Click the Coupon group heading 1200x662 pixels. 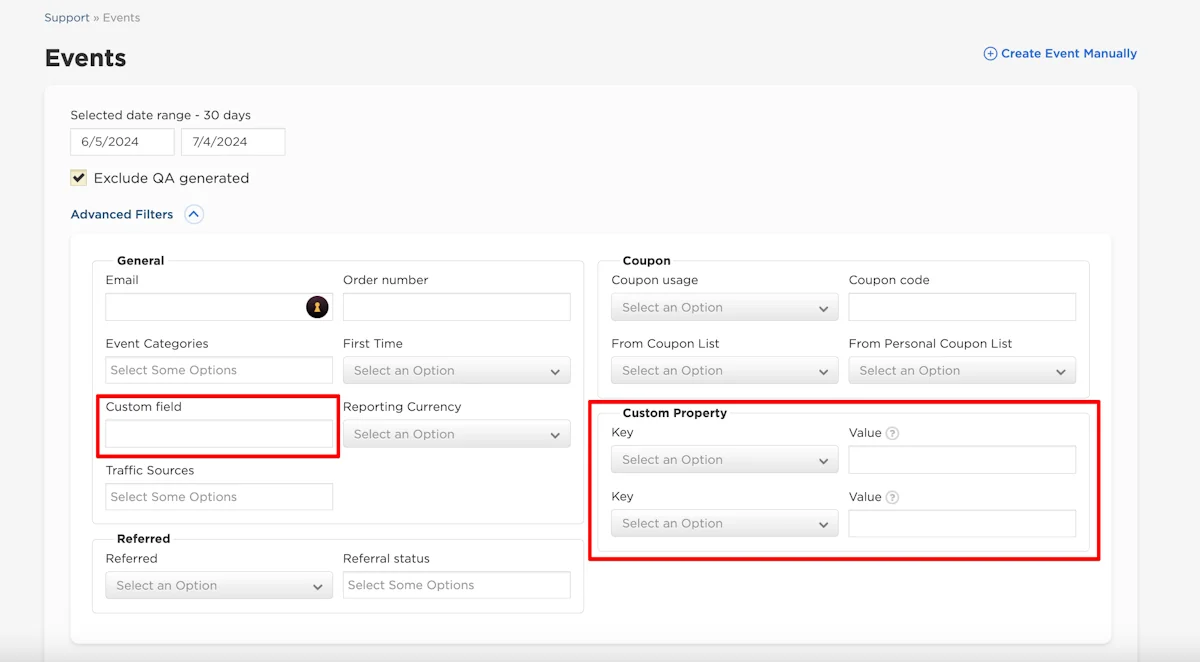coord(647,260)
